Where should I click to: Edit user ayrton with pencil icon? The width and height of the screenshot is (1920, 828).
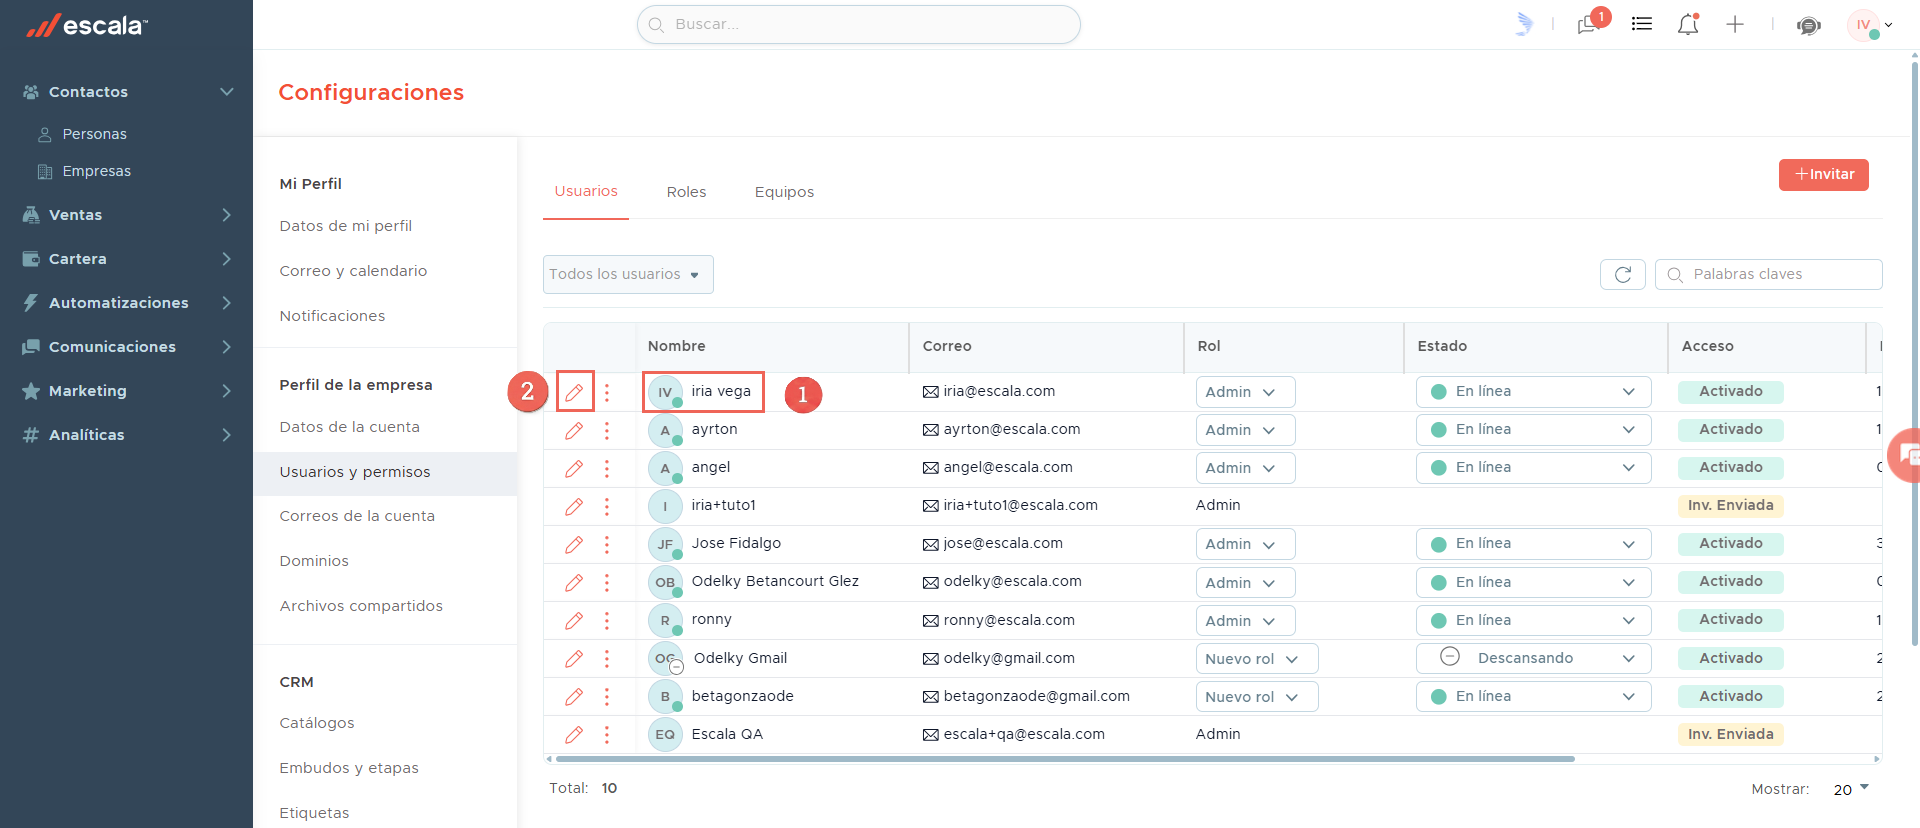click(x=574, y=430)
